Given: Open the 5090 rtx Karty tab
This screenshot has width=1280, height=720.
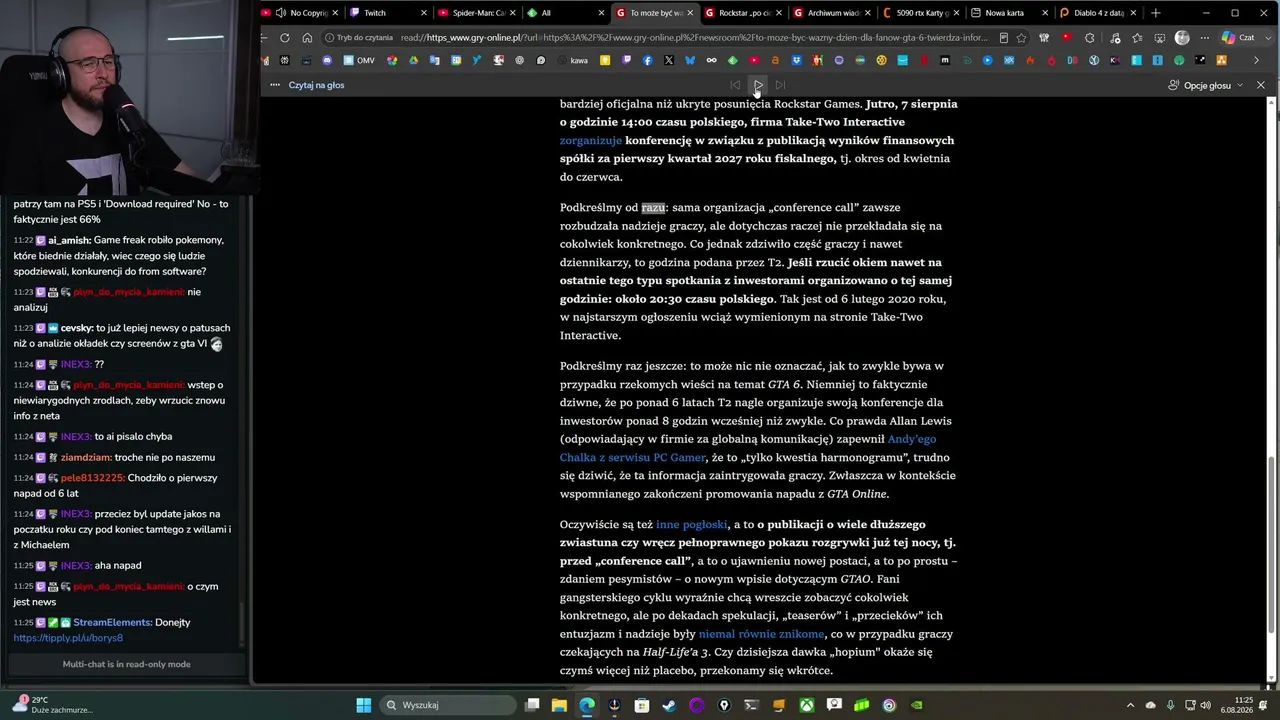Looking at the screenshot, I should 920,13.
